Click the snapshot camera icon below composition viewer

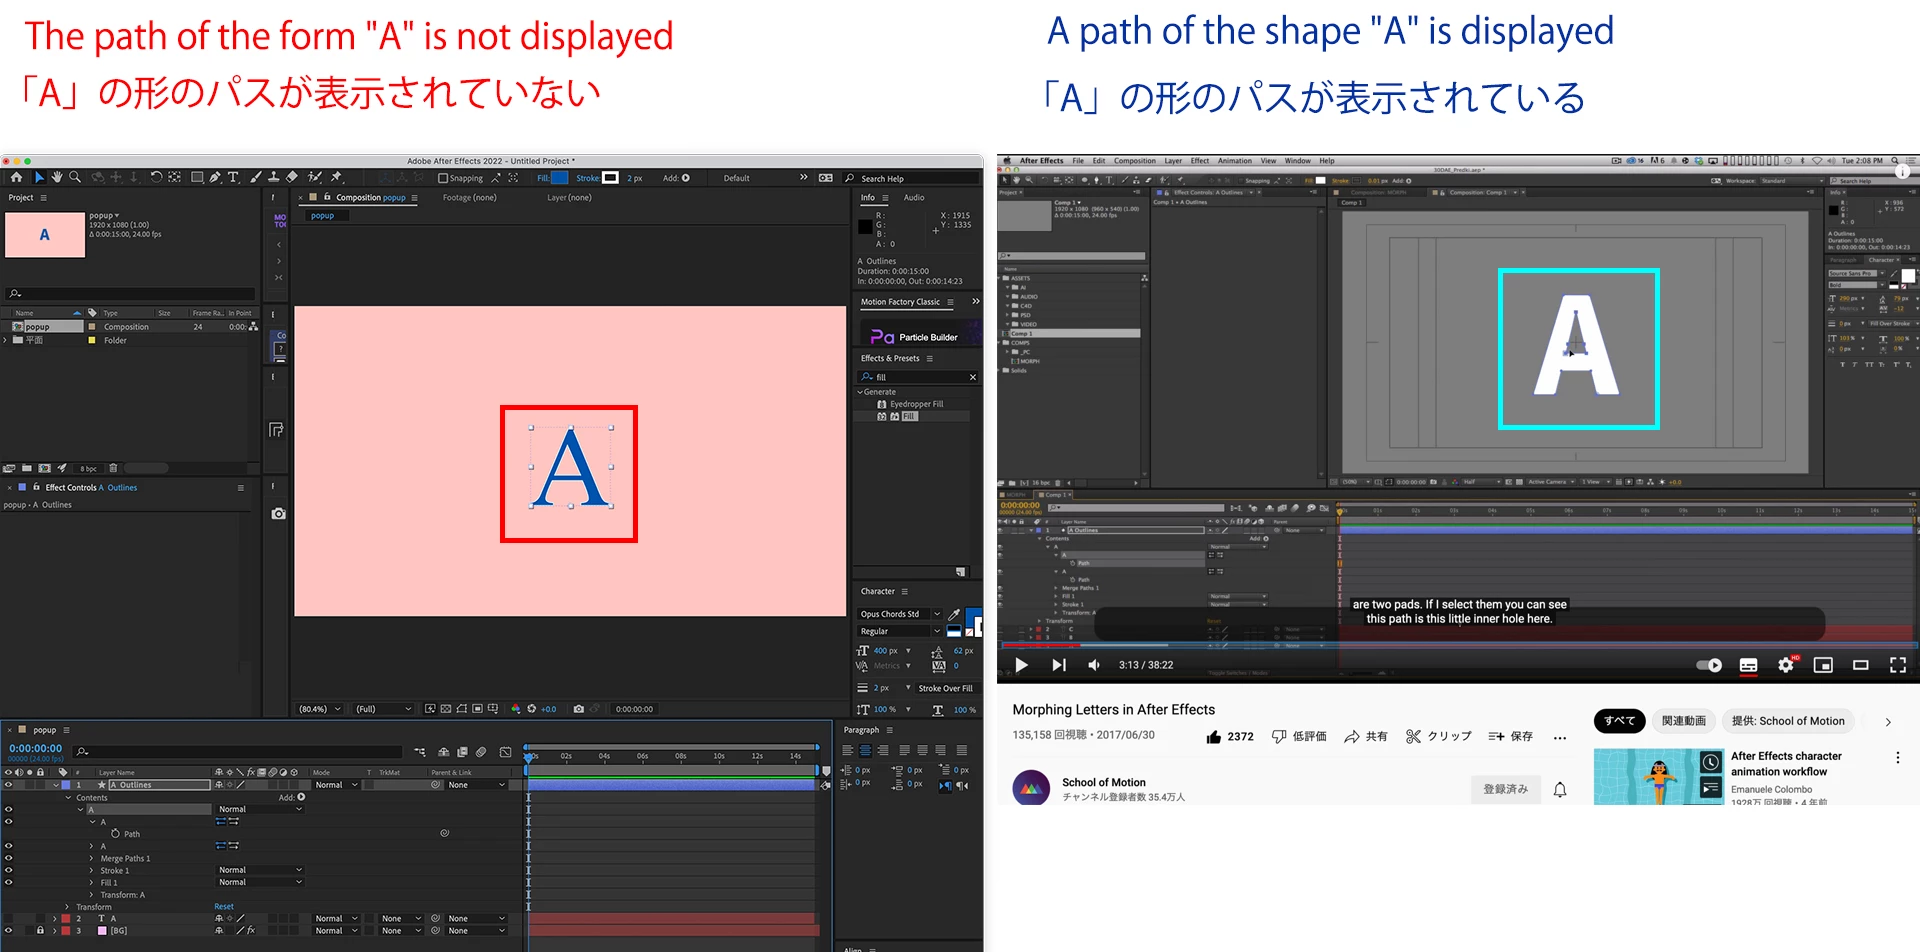pyautogui.click(x=578, y=709)
